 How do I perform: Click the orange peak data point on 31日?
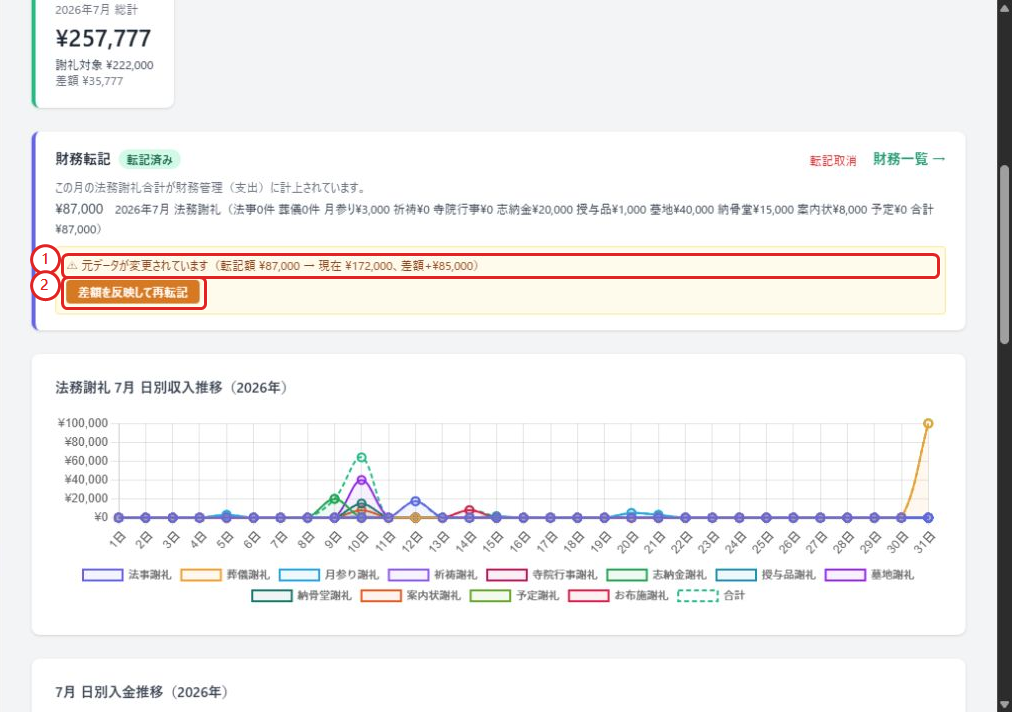928,423
